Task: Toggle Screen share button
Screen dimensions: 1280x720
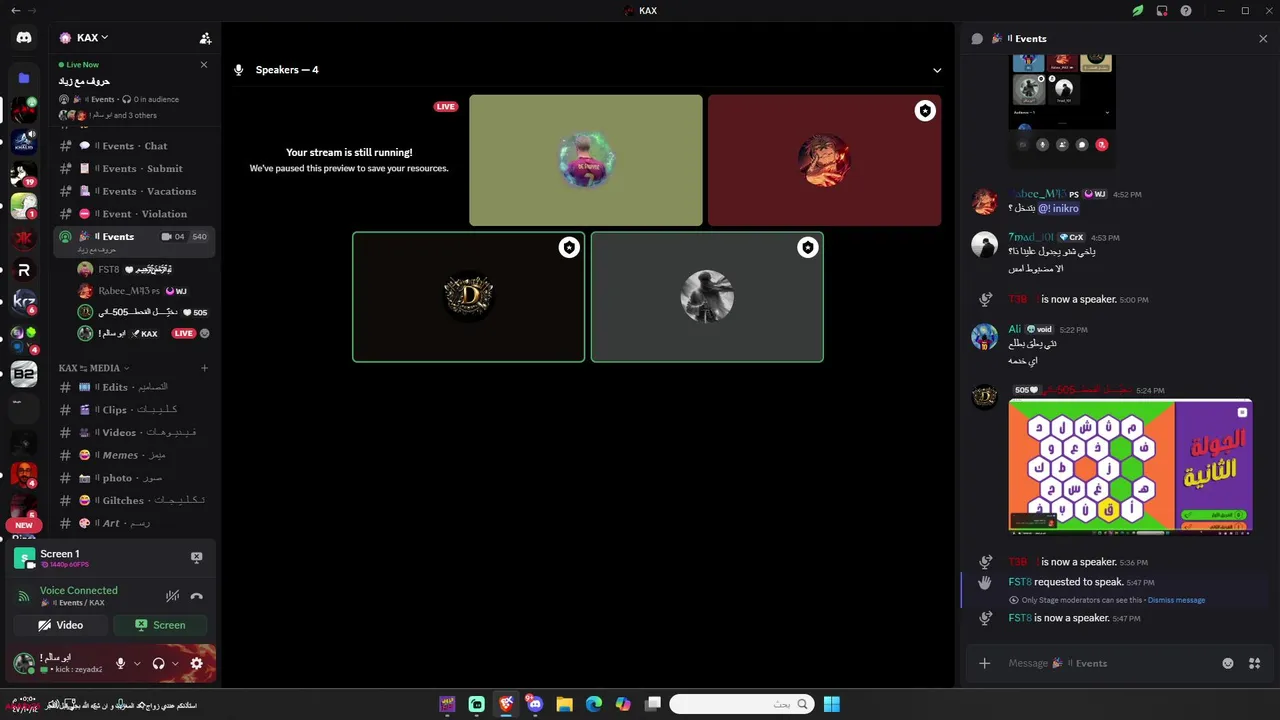Action: [160, 625]
